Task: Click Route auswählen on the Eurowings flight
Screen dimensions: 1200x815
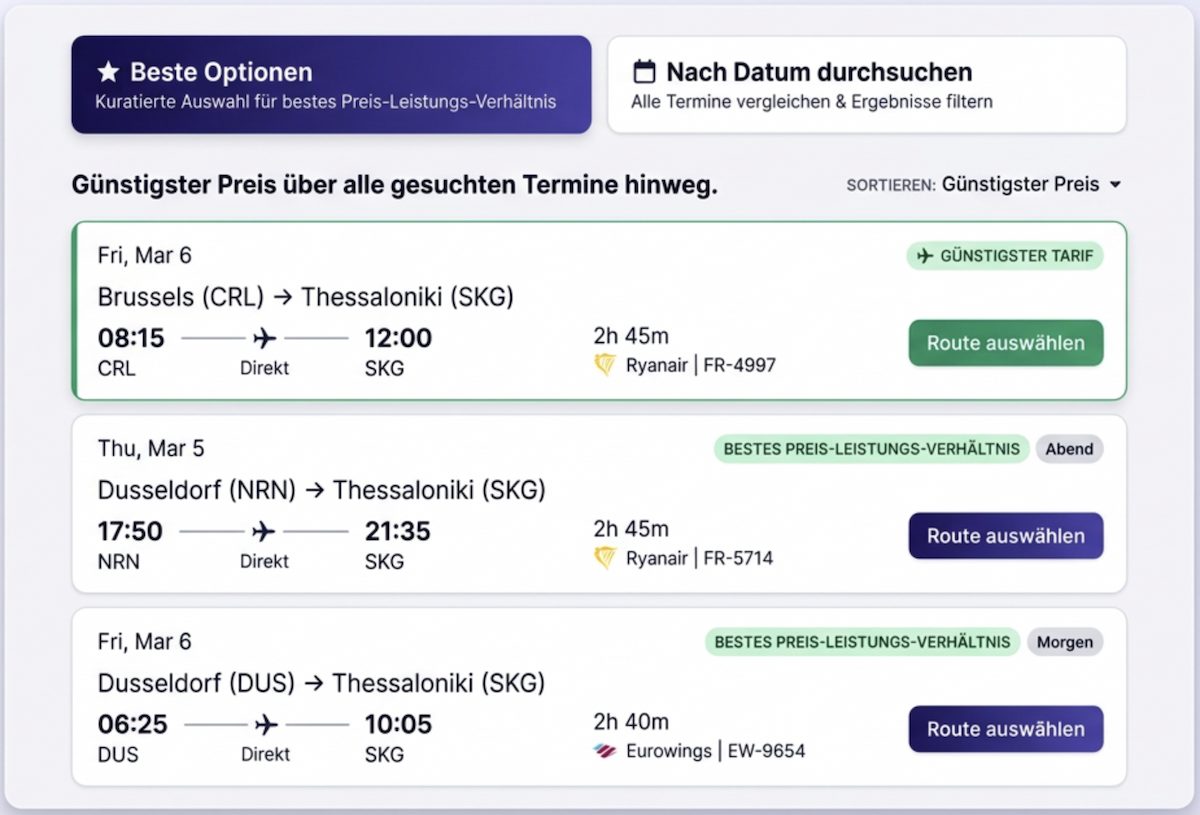Action: [x=1005, y=729]
